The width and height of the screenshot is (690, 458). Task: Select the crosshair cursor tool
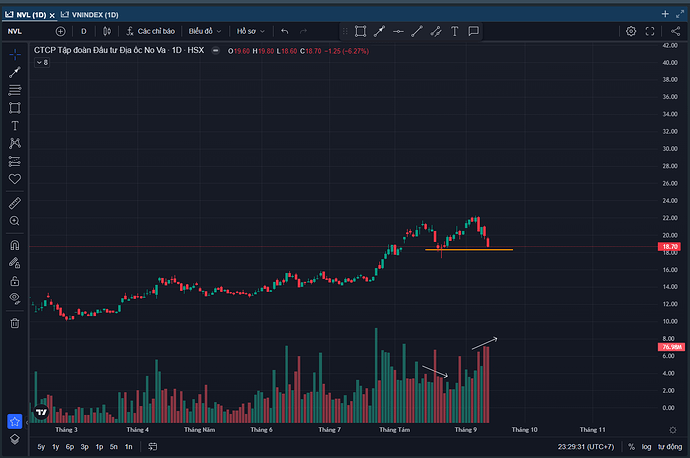pos(15,54)
